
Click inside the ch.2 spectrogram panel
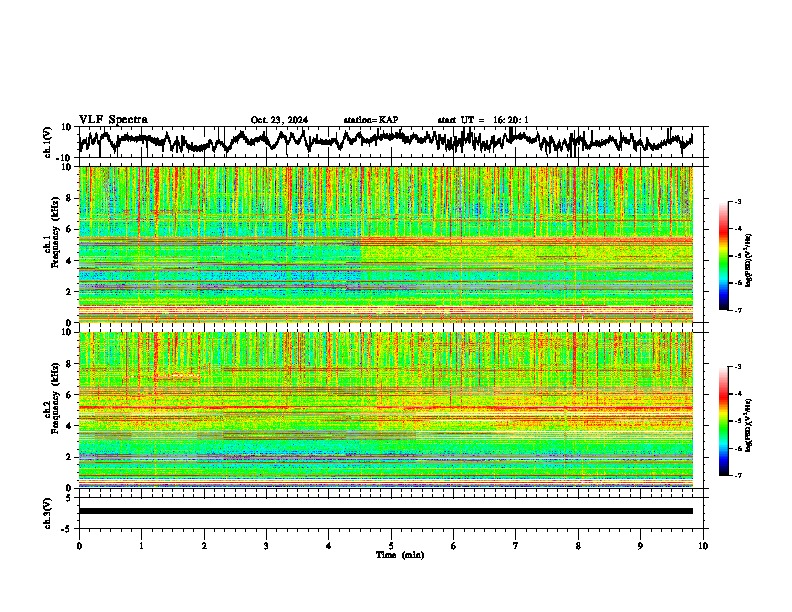[386, 410]
